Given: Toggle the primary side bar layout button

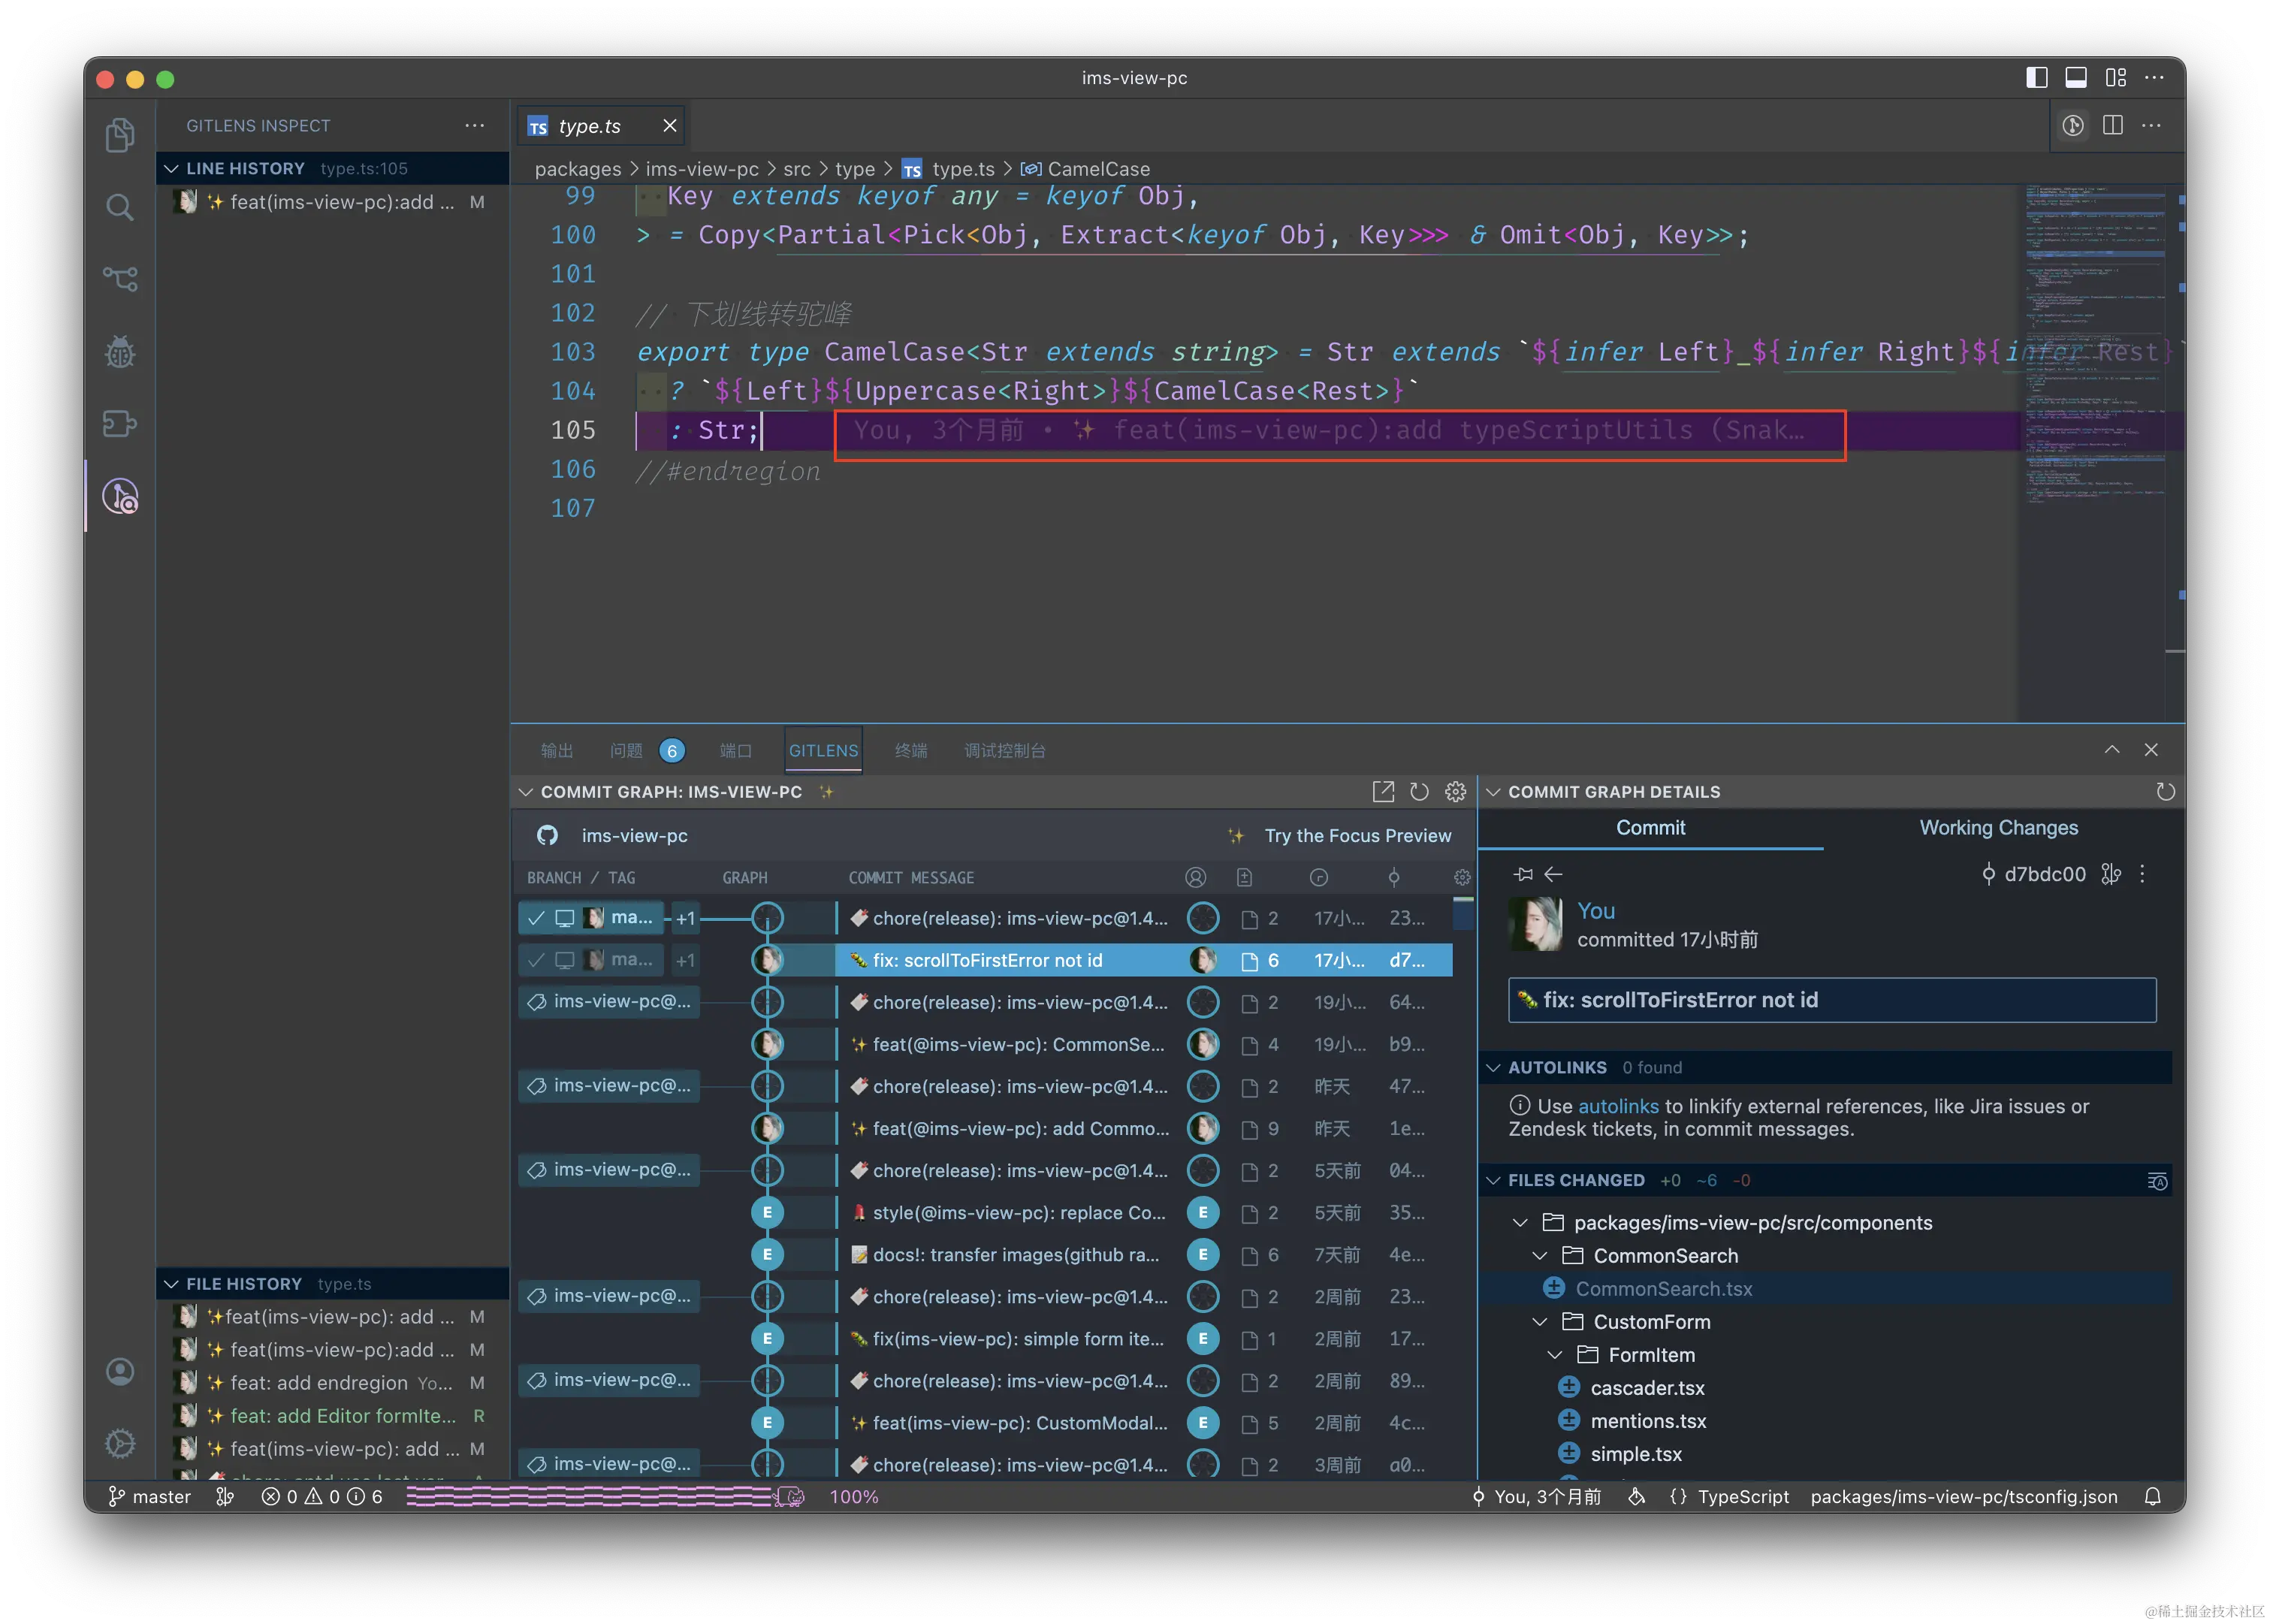Looking at the screenshot, I should tap(2037, 78).
